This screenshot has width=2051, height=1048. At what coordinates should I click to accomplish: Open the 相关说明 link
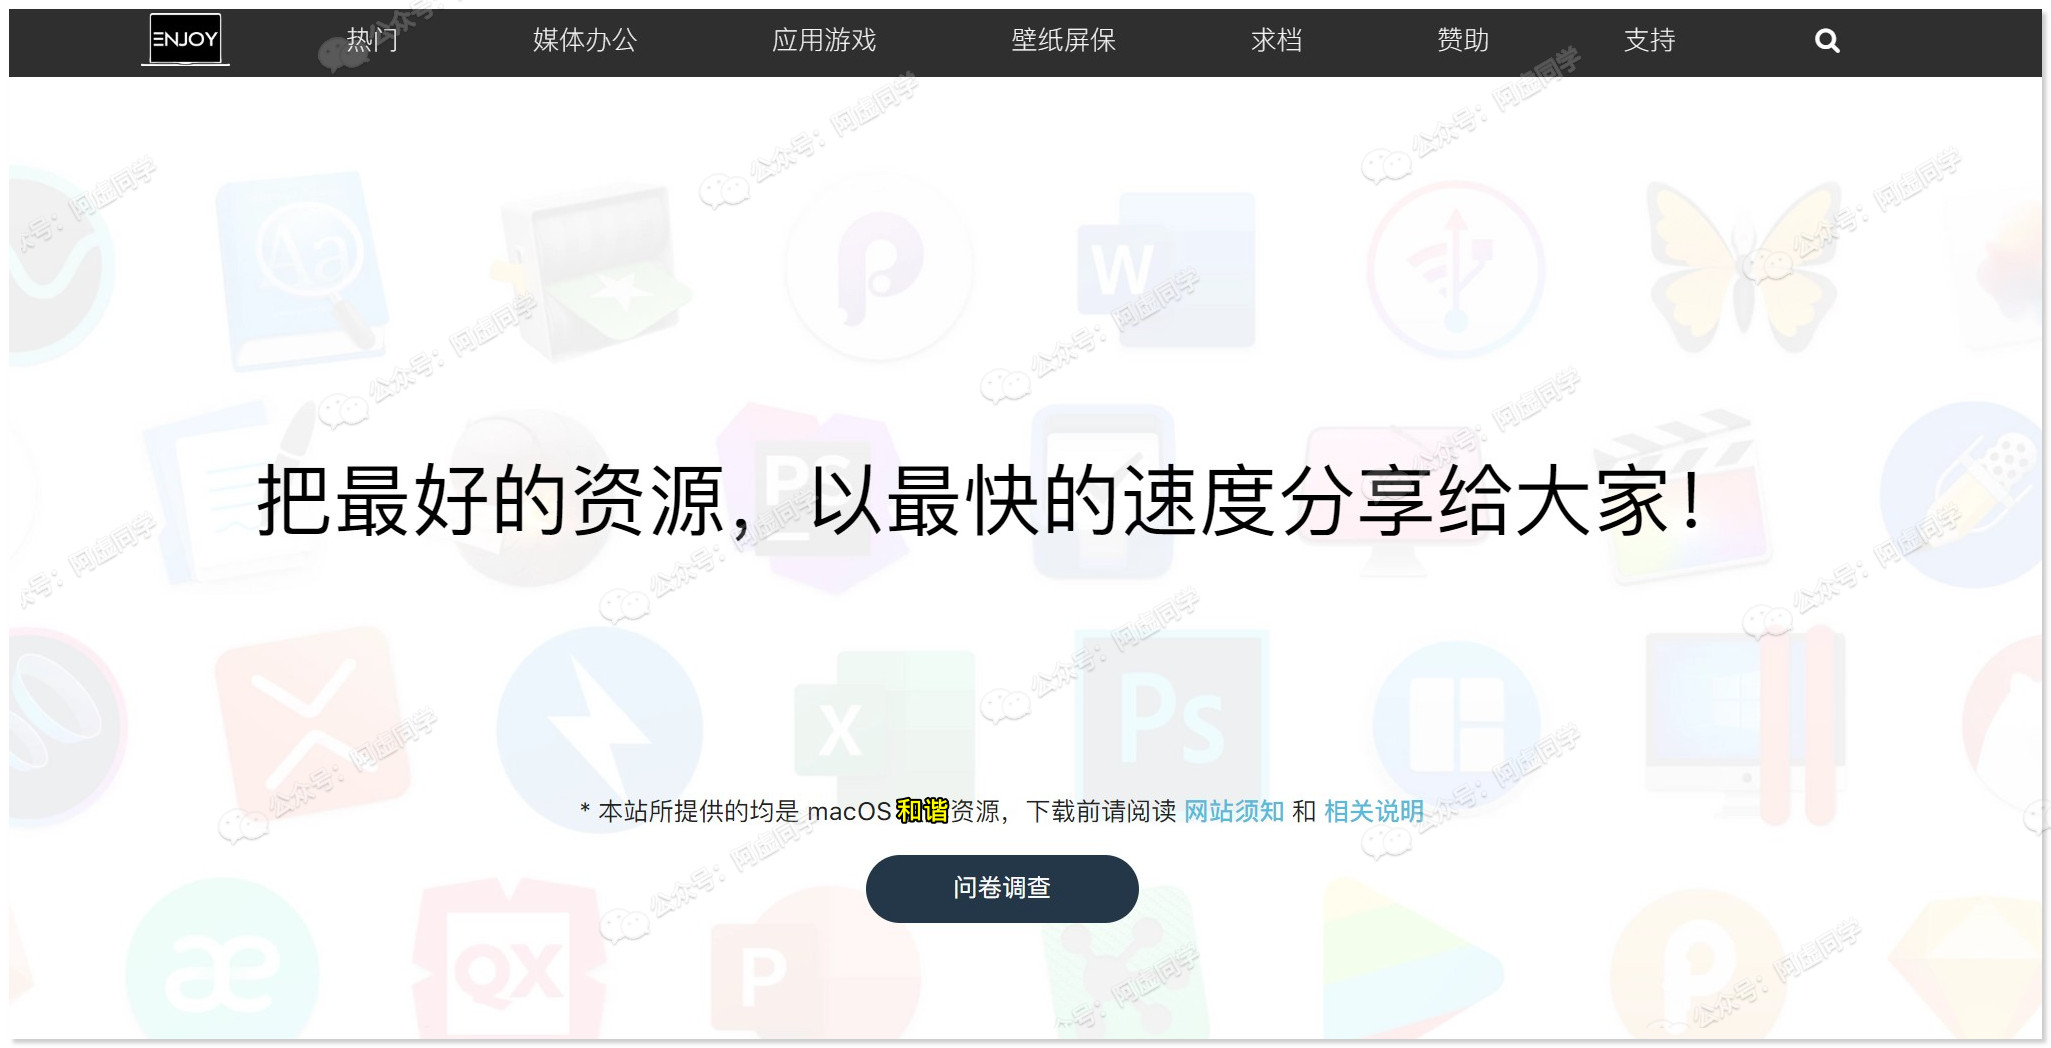tap(1374, 811)
